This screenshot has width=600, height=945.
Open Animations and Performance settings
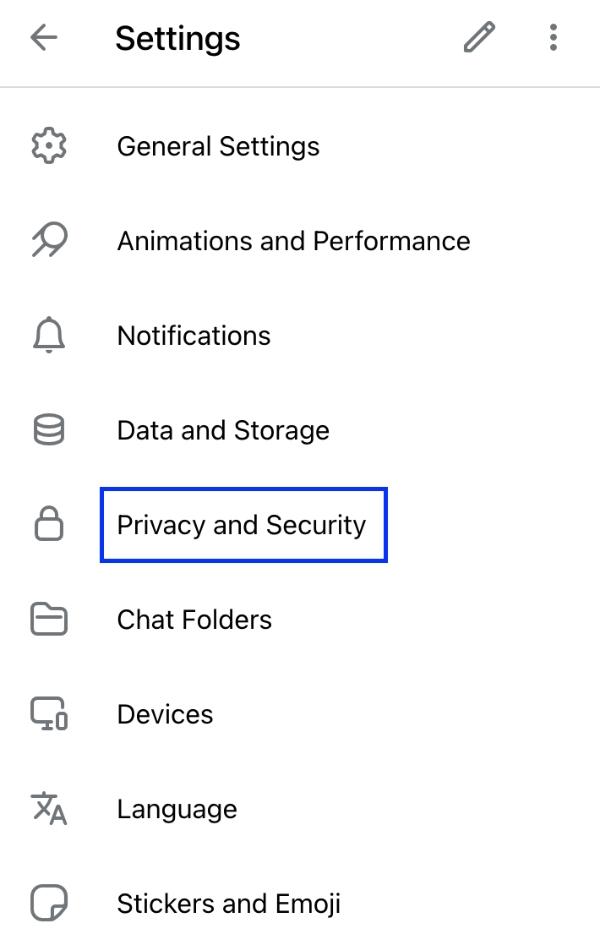(x=293, y=241)
